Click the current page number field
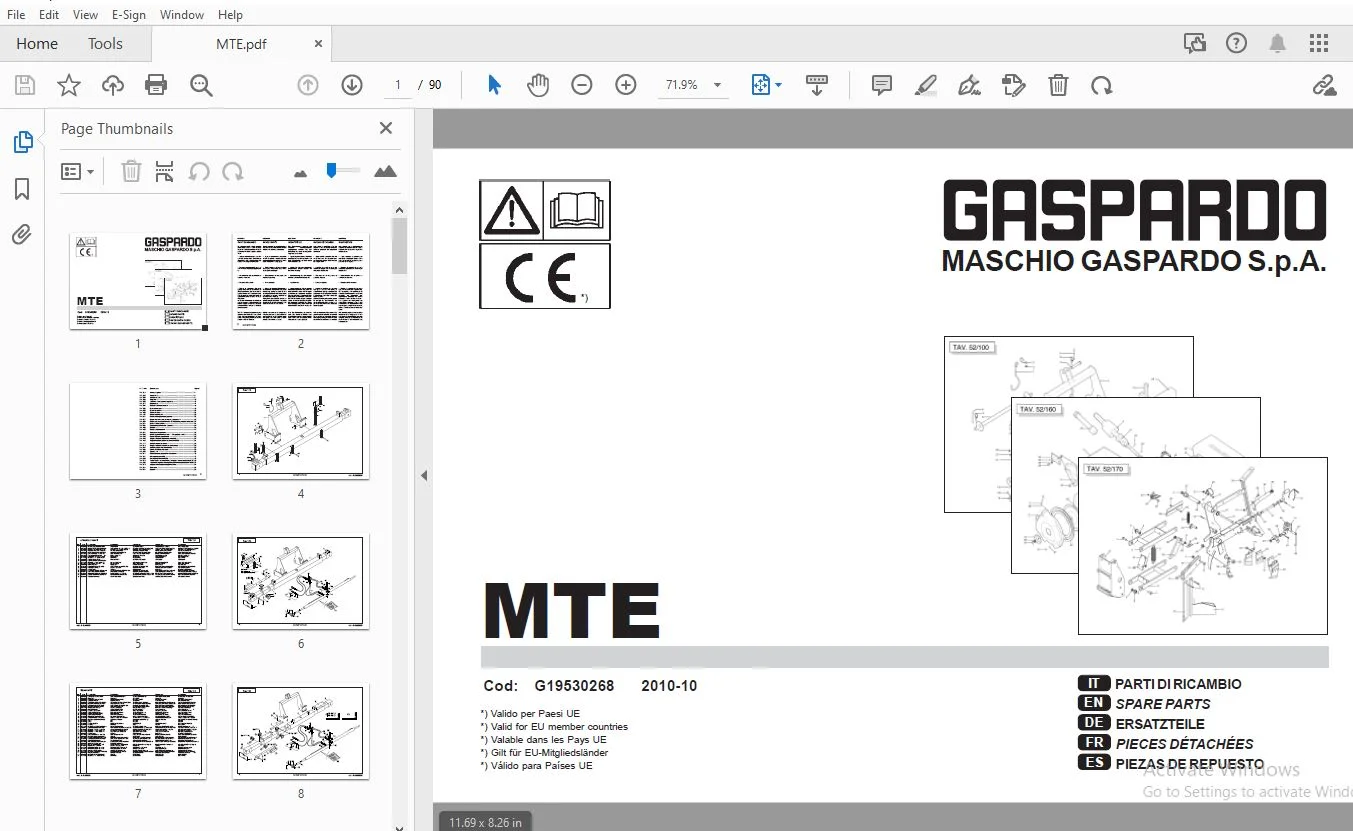 coord(398,85)
